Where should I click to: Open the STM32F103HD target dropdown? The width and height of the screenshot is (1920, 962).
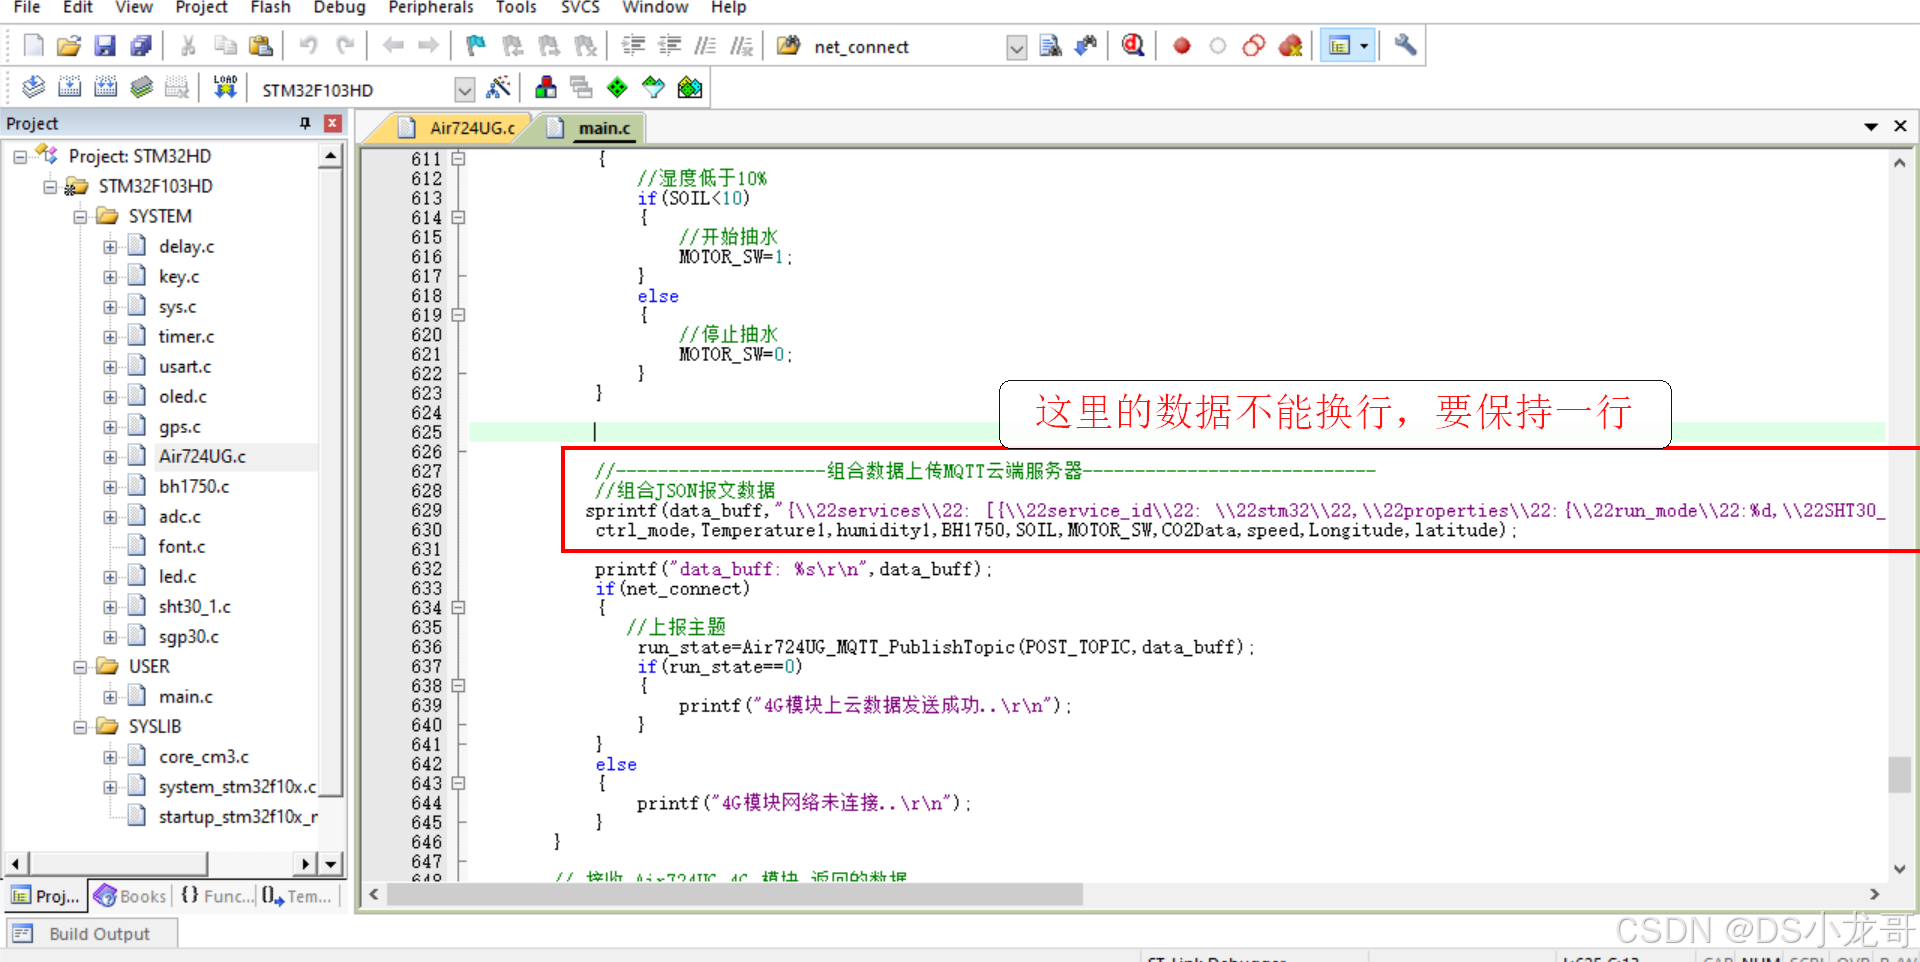point(464,90)
